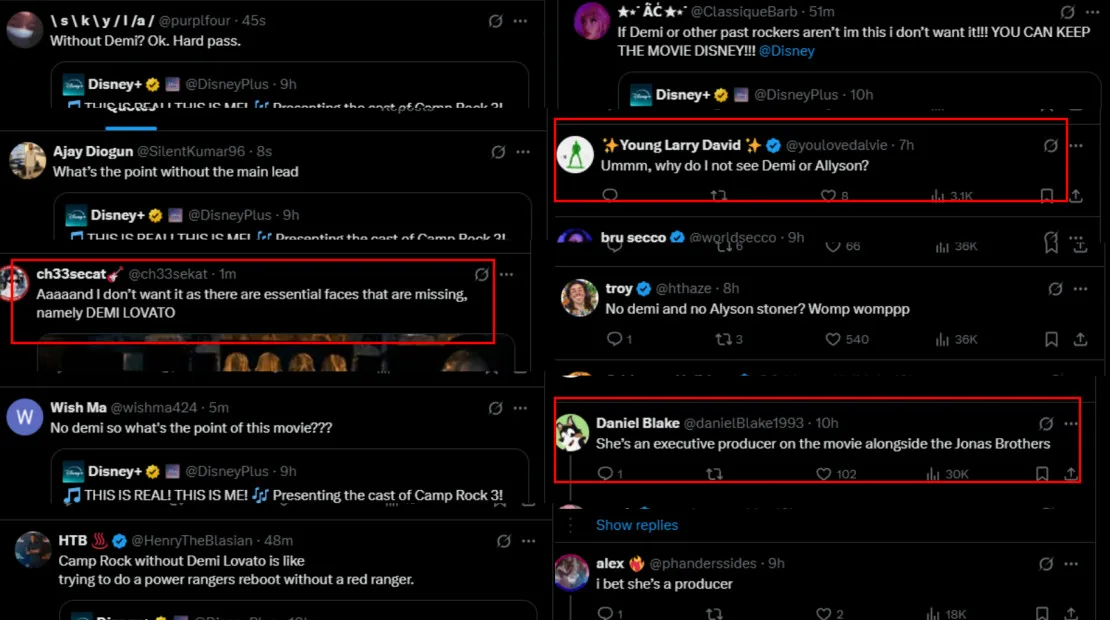Like Daniel Blake's tweet with 102 likes
1110x620 pixels.
click(x=826, y=474)
